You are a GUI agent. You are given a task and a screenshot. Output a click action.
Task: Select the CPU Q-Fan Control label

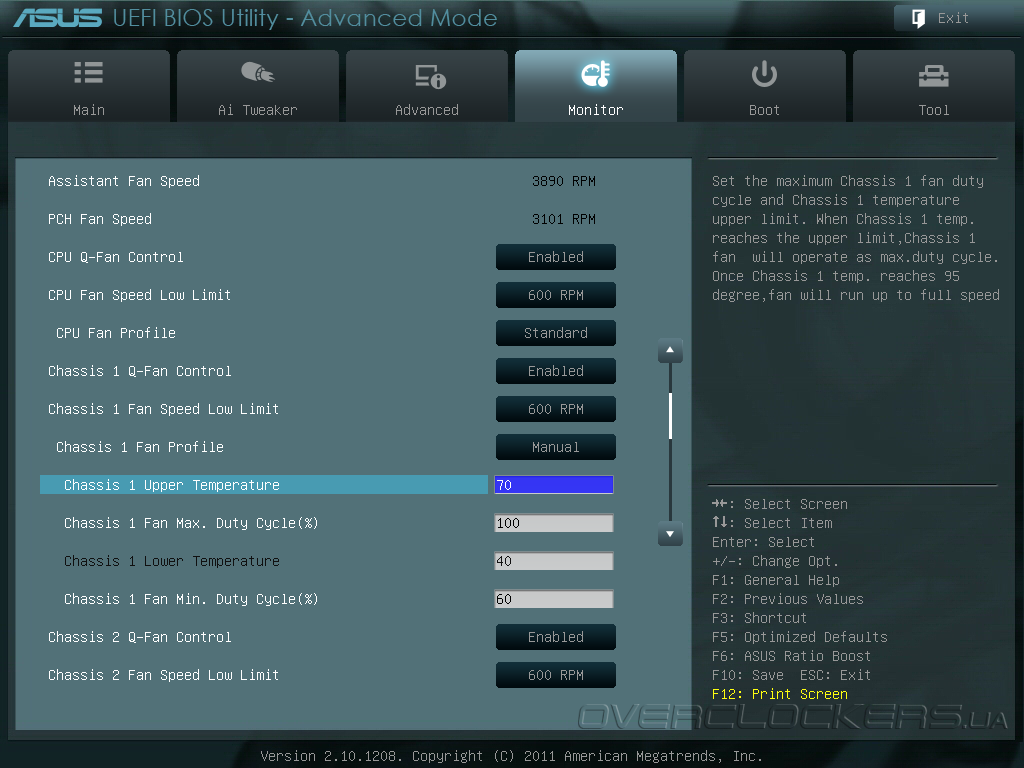point(116,257)
